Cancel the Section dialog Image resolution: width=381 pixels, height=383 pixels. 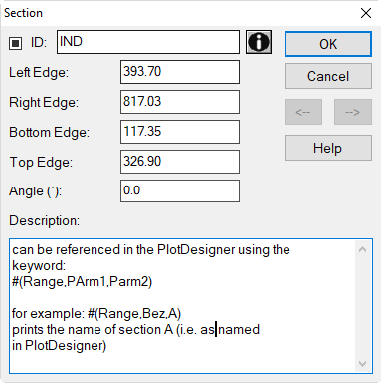(328, 76)
